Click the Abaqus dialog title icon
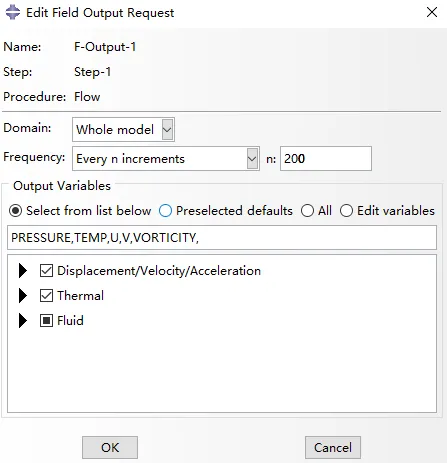 coord(13,13)
